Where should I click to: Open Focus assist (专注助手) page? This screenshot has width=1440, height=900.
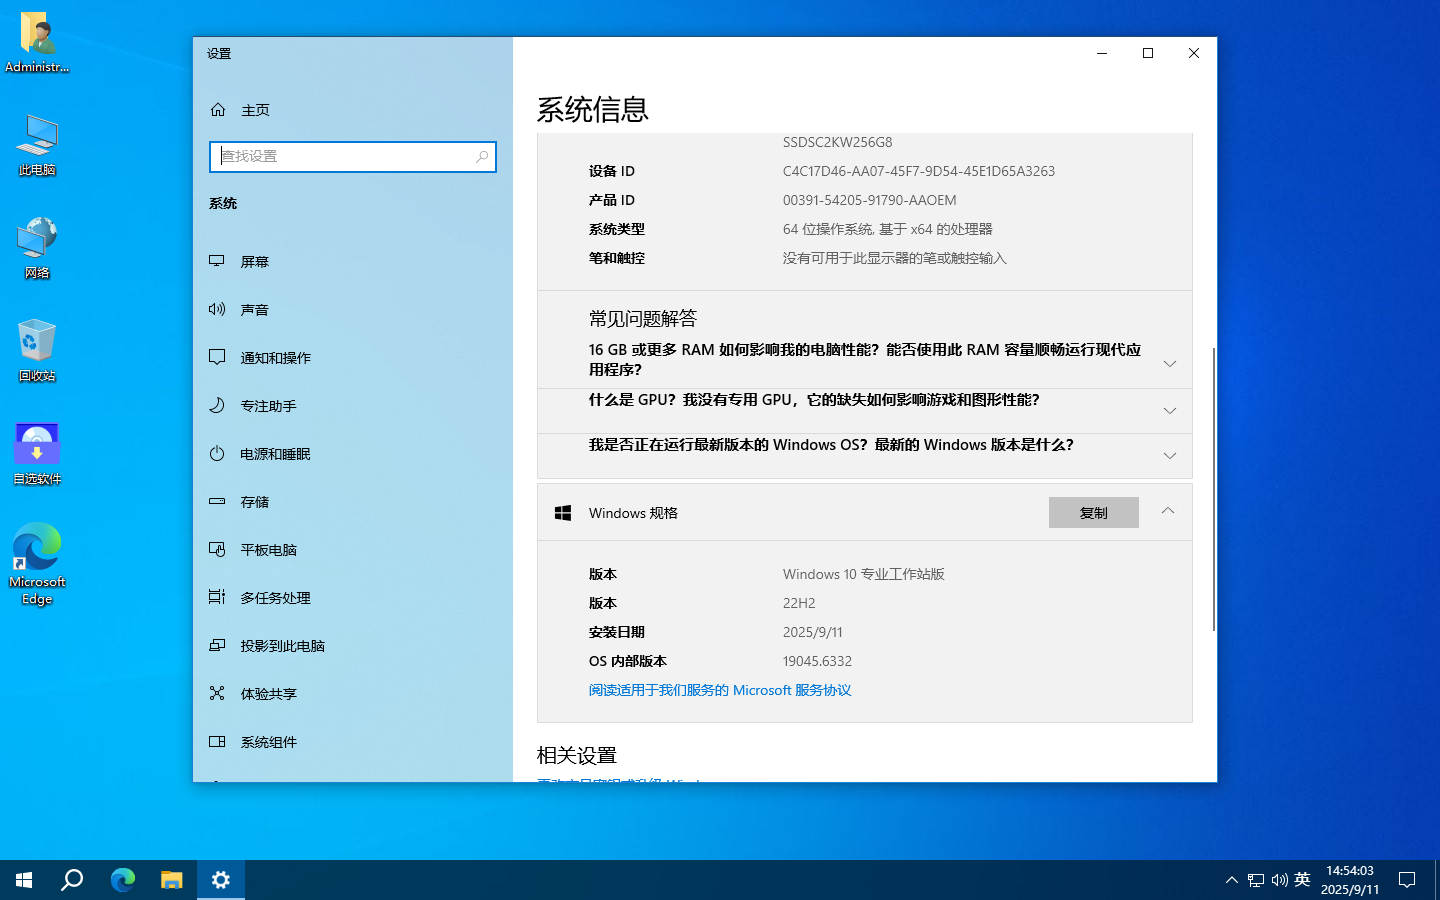[x=268, y=406]
